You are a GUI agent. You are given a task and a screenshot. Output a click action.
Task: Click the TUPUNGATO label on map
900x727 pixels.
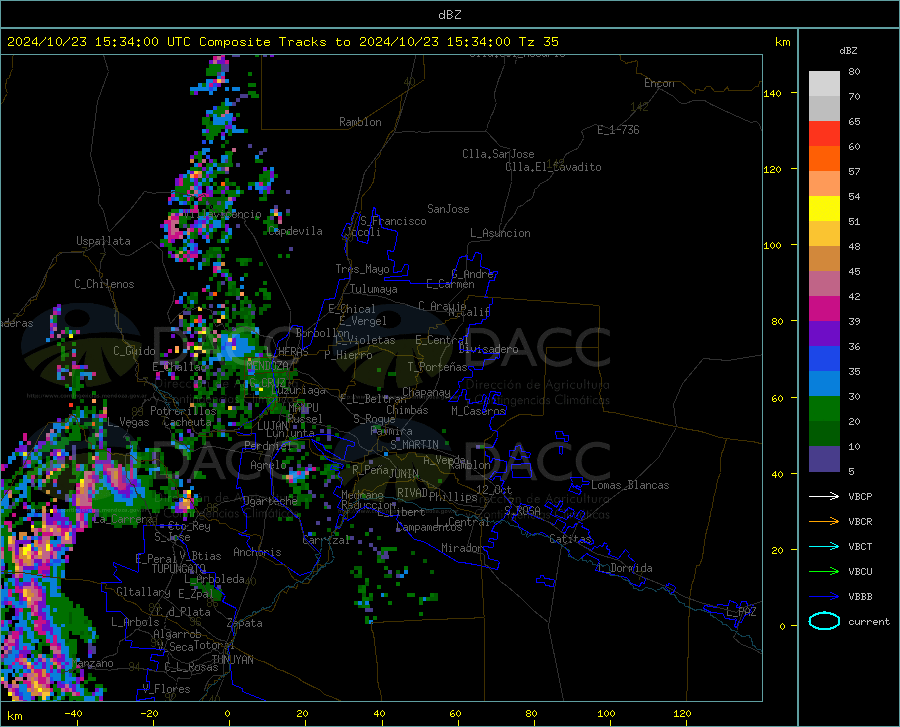(179, 569)
